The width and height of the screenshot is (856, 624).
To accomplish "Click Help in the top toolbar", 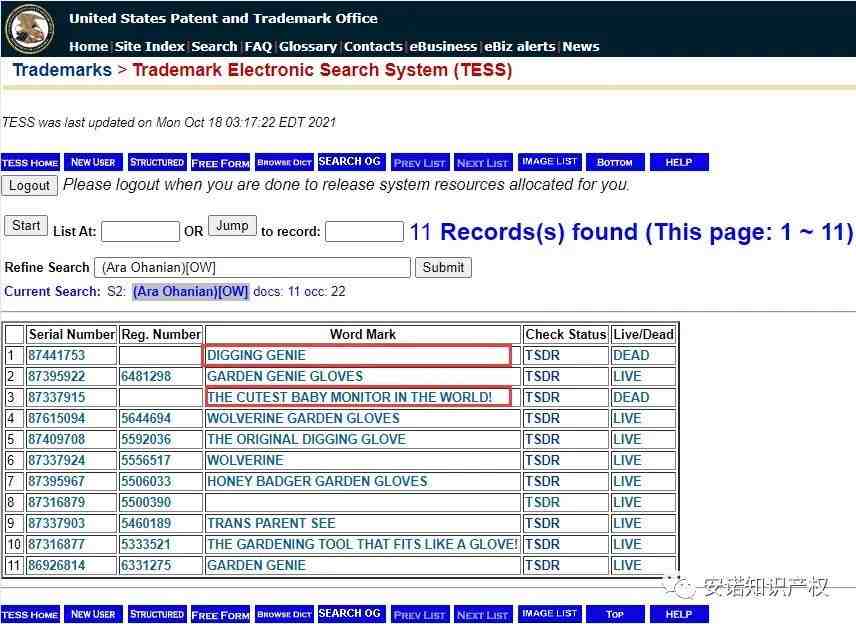I will [x=679, y=162].
